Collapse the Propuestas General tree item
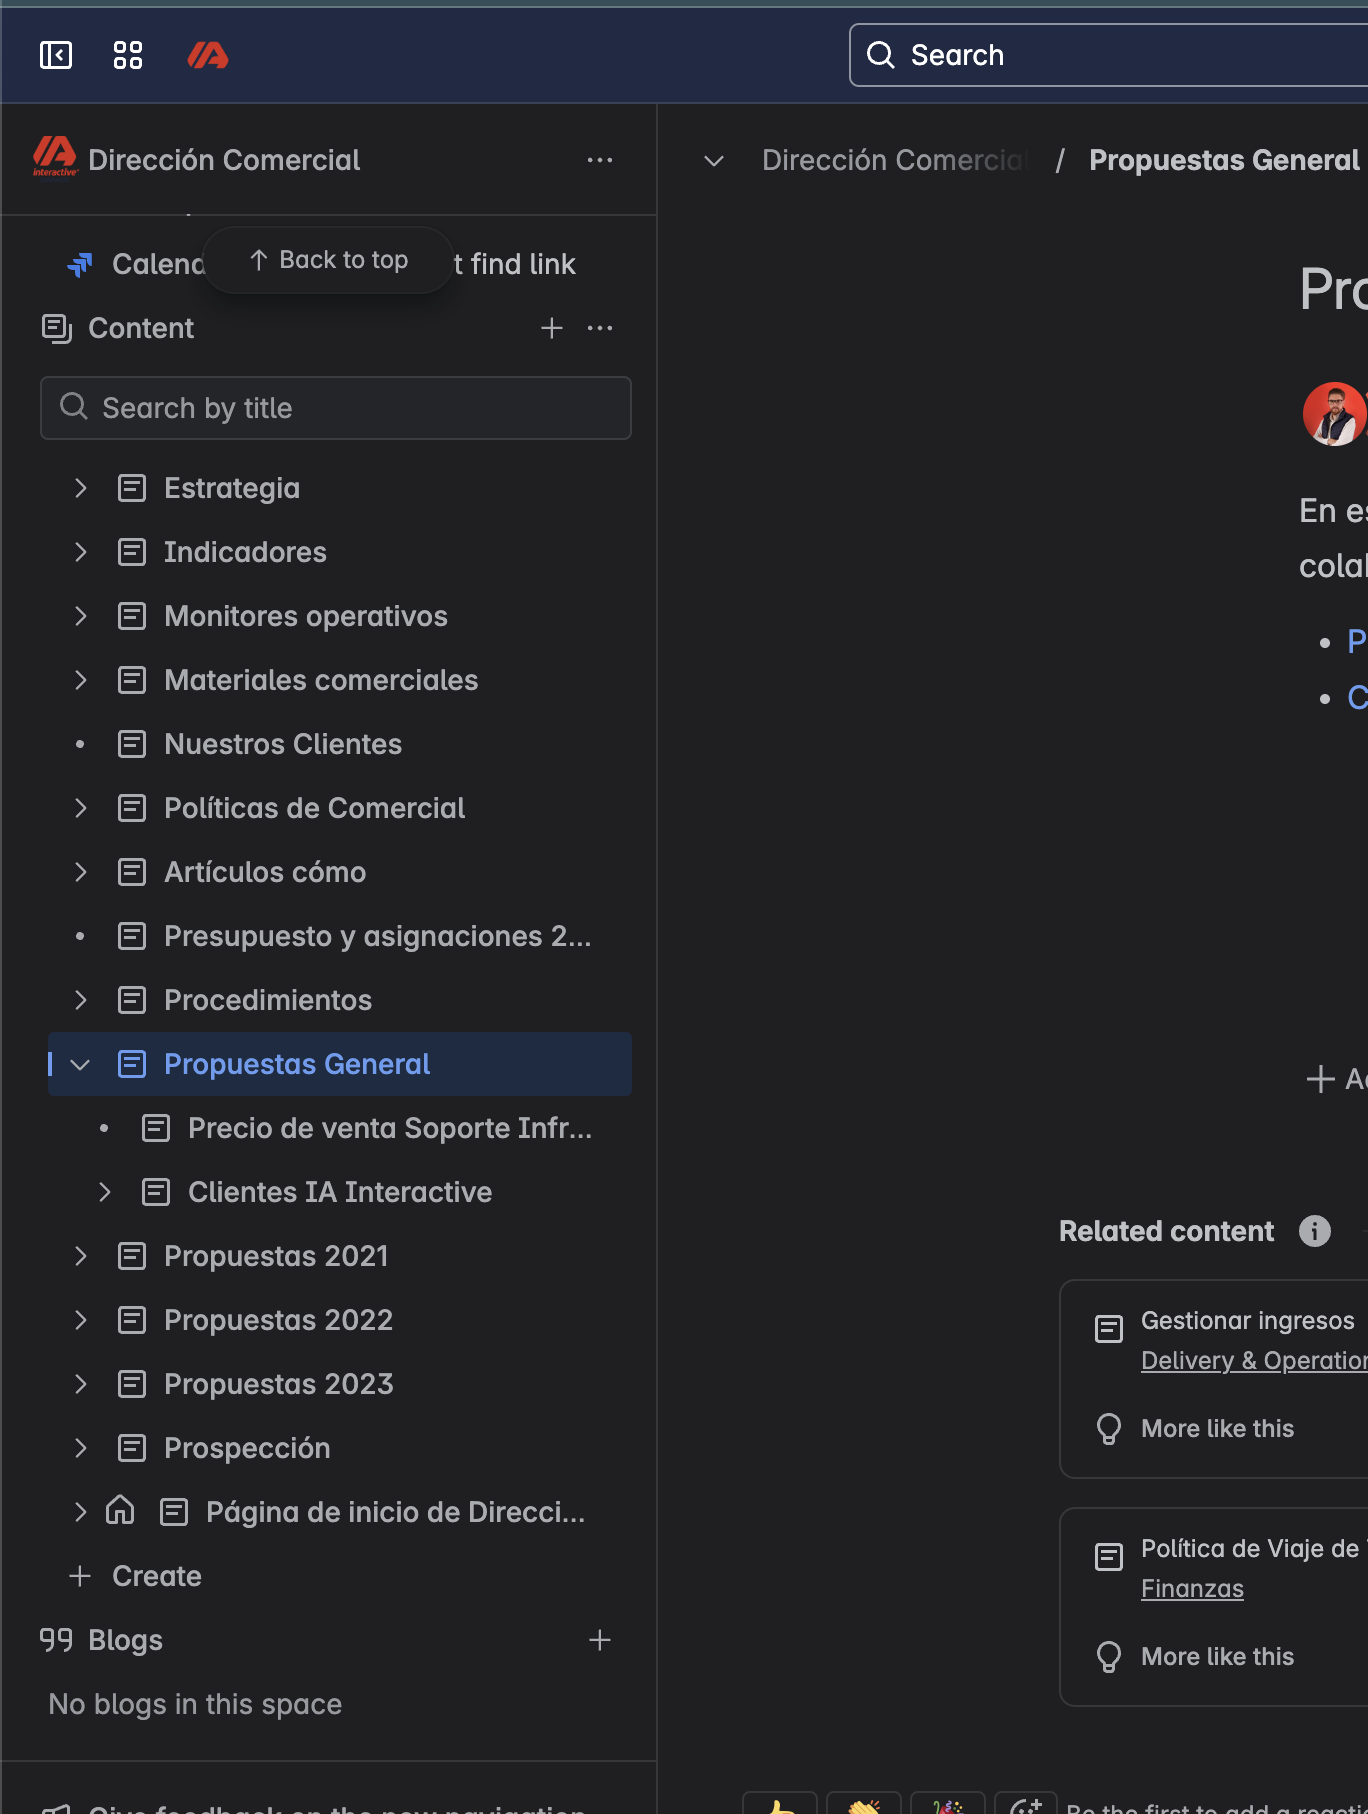 81,1064
